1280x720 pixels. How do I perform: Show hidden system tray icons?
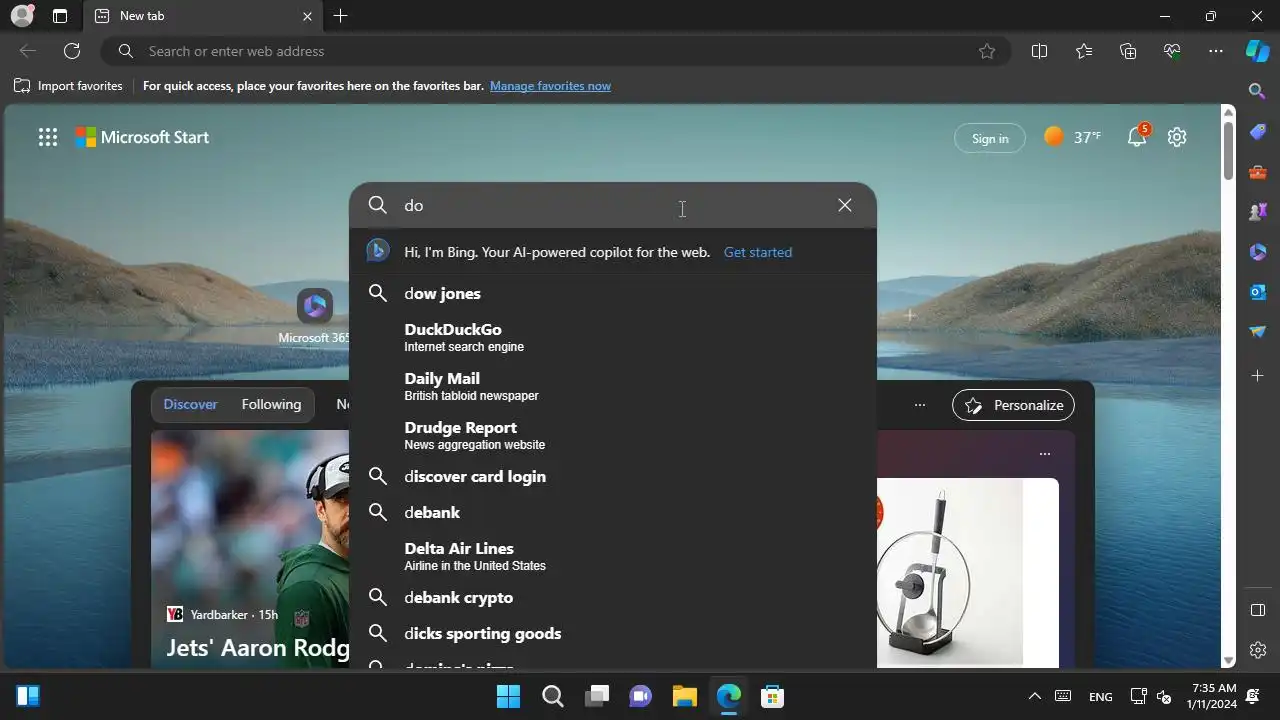[x=1035, y=696]
